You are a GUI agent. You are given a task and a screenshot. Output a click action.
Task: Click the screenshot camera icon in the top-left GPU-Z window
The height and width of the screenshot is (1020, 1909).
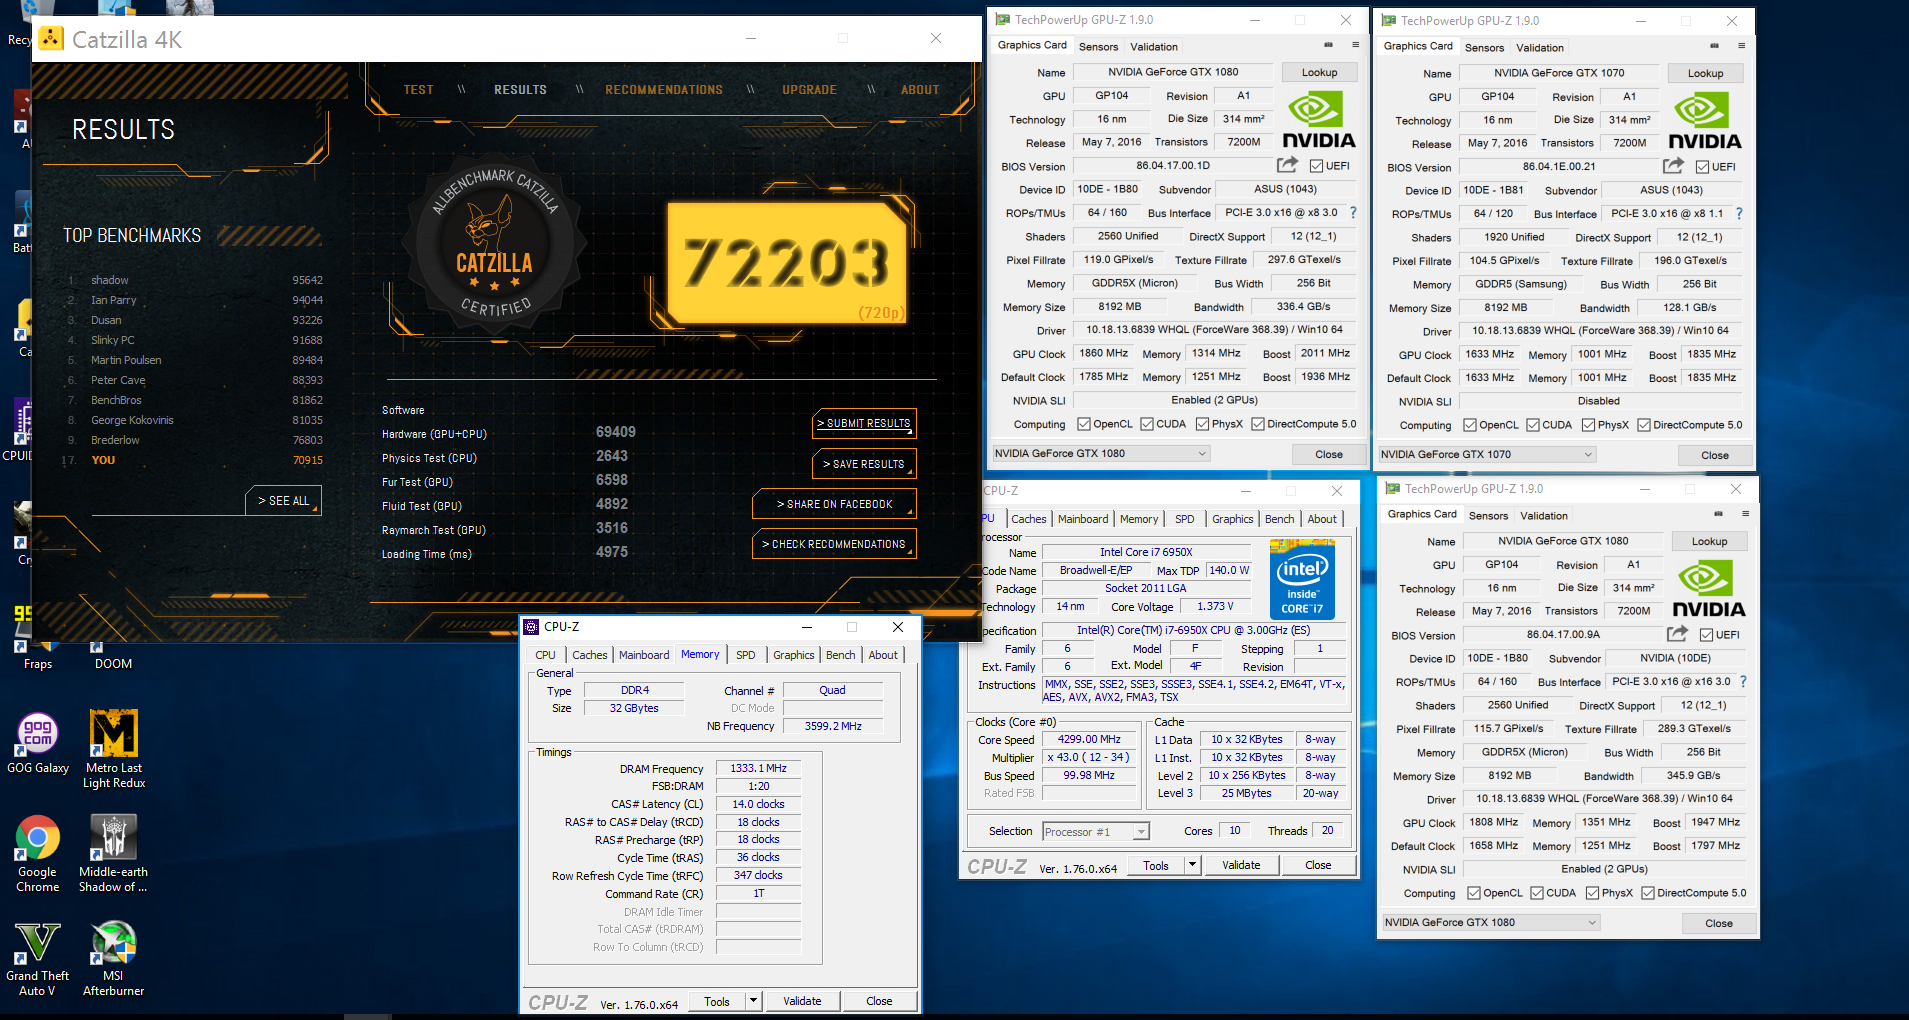coord(1328,45)
